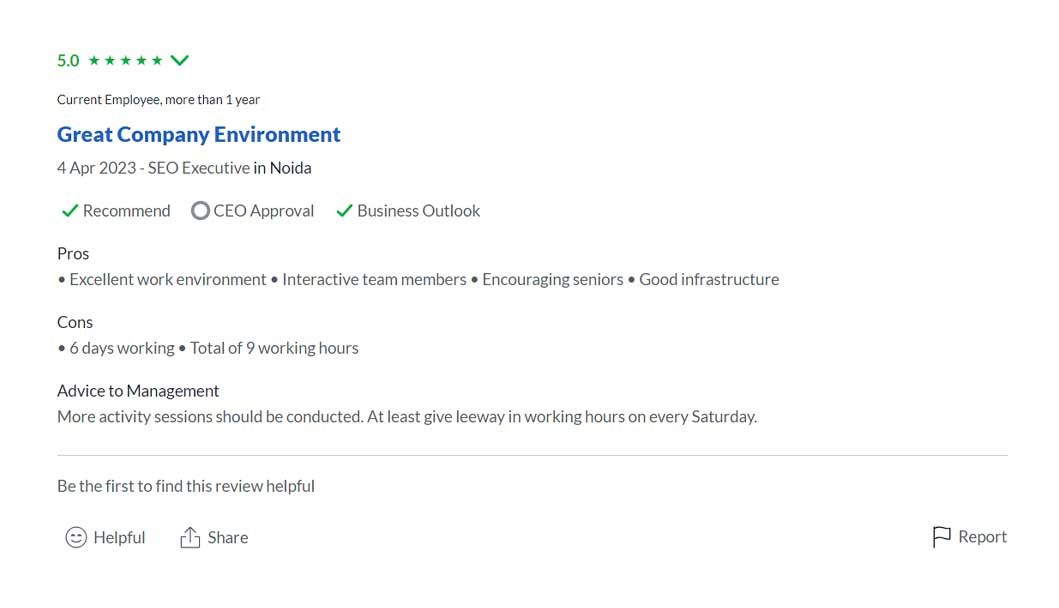Click the second green rating star
Viewport: 1059px width, 608px height.
click(110, 61)
